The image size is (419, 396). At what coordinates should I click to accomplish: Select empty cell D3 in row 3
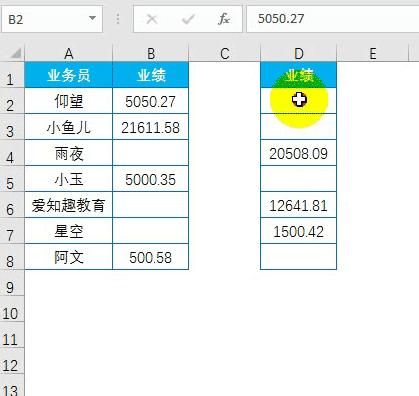pos(299,127)
